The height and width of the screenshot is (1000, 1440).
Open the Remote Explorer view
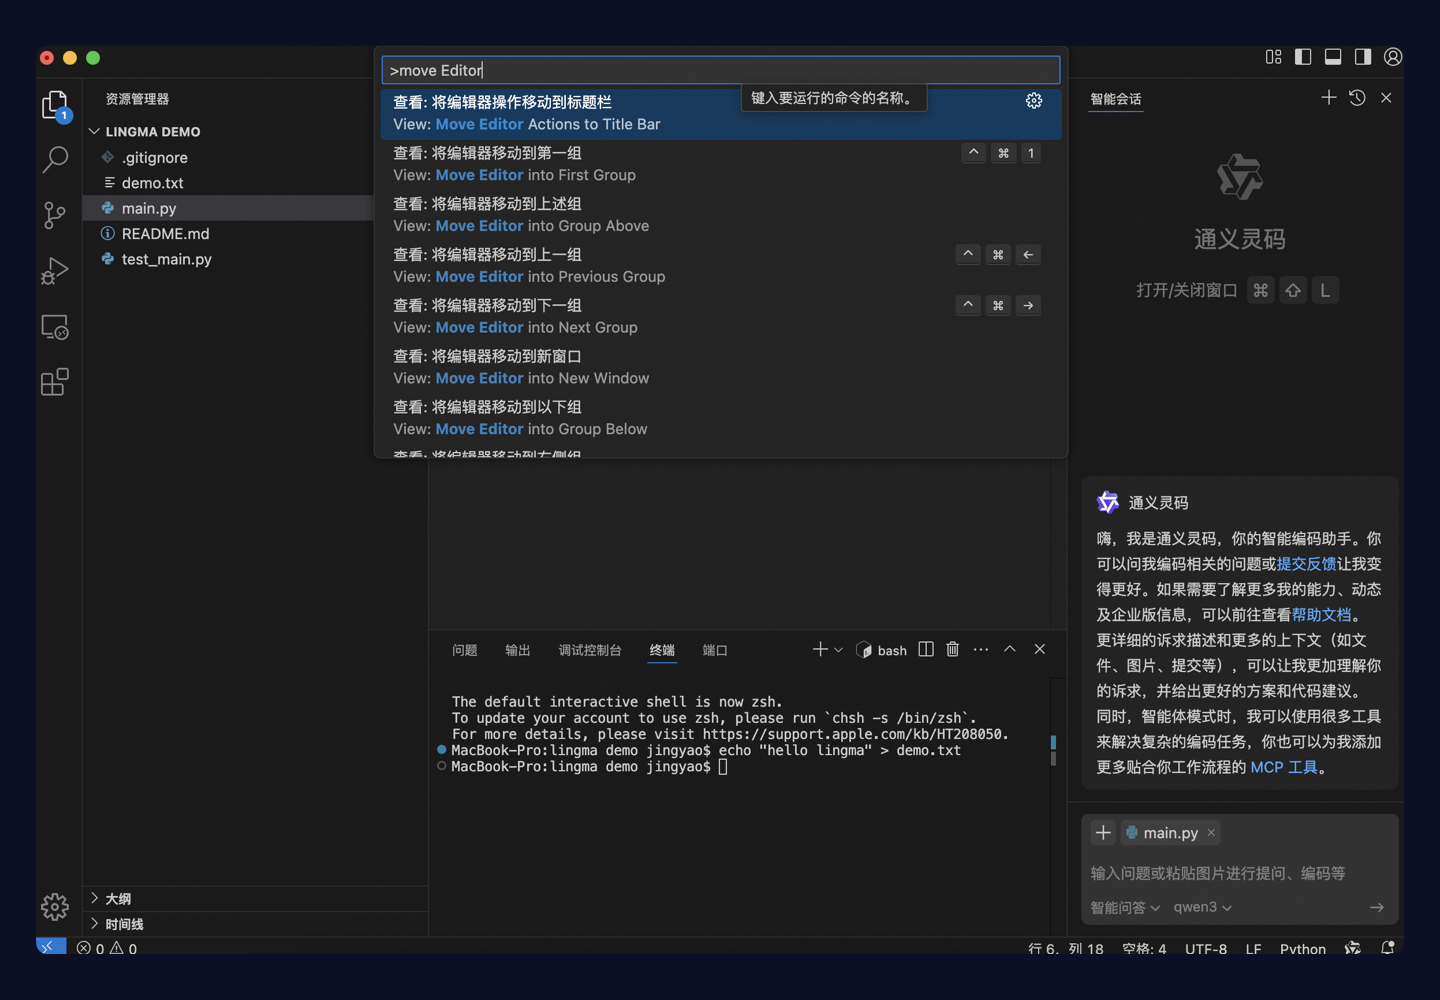(55, 327)
